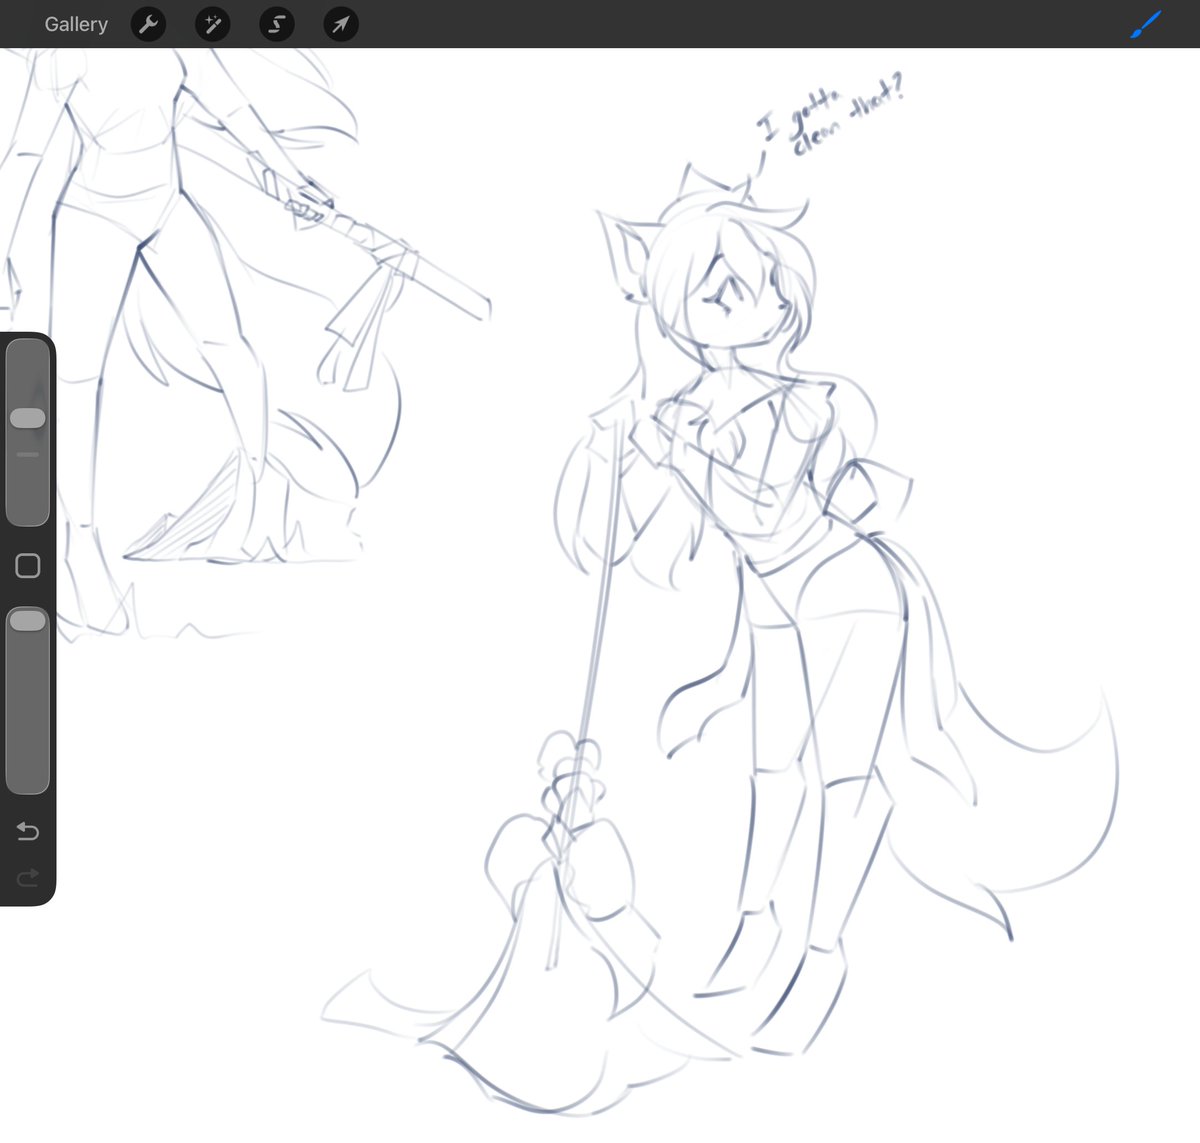Adjust the brush opacity slider
The height and width of the screenshot is (1143, 1200).
[28, 700]
